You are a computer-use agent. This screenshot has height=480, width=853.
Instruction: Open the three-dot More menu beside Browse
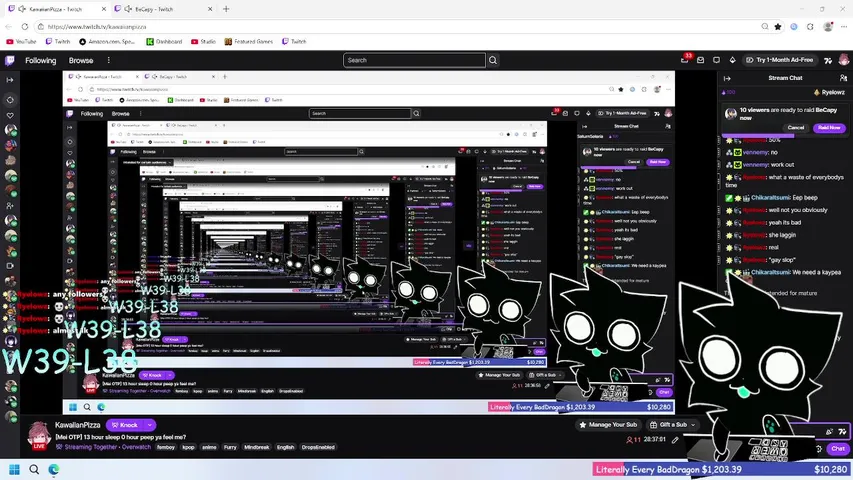point(108,60)
